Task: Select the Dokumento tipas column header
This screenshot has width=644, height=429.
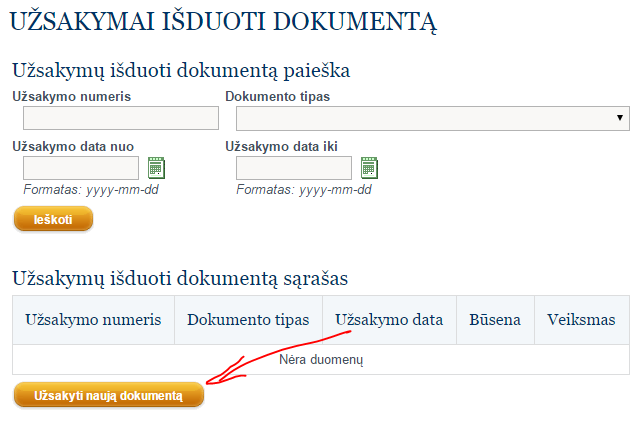Action: click(248, 320)
